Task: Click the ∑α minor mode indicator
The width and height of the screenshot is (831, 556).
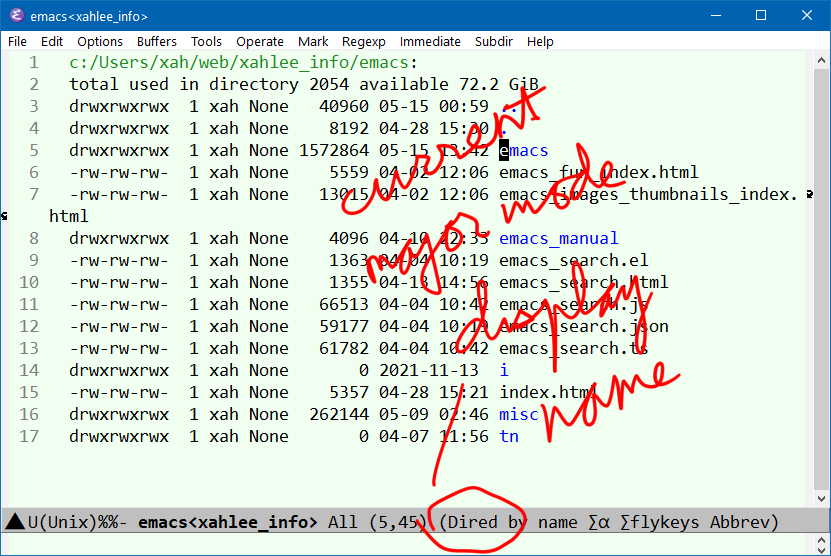Action: [x=598, y=522]
